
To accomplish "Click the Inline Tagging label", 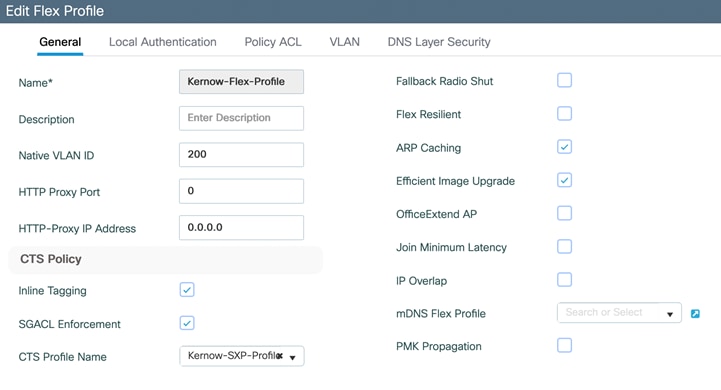I will coord(52,291).
